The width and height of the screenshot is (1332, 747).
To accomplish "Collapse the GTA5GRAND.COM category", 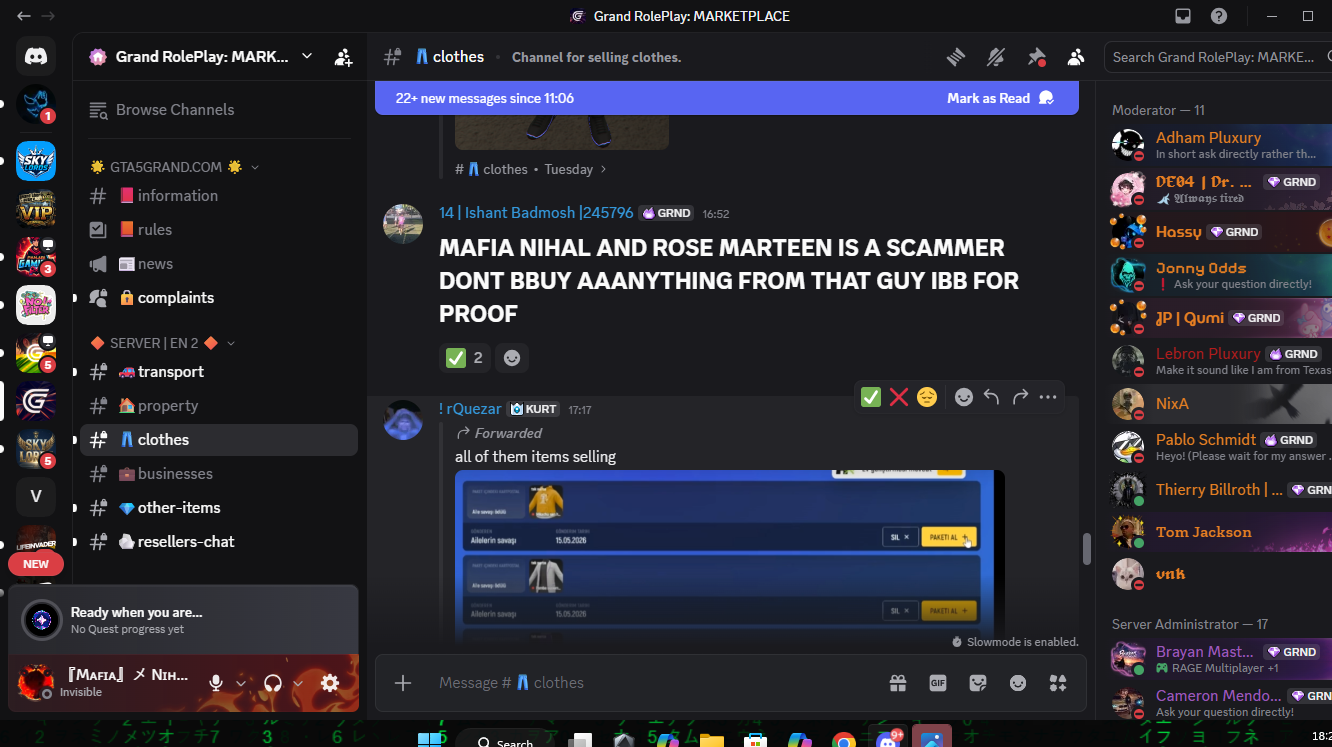I will [174, 167].
